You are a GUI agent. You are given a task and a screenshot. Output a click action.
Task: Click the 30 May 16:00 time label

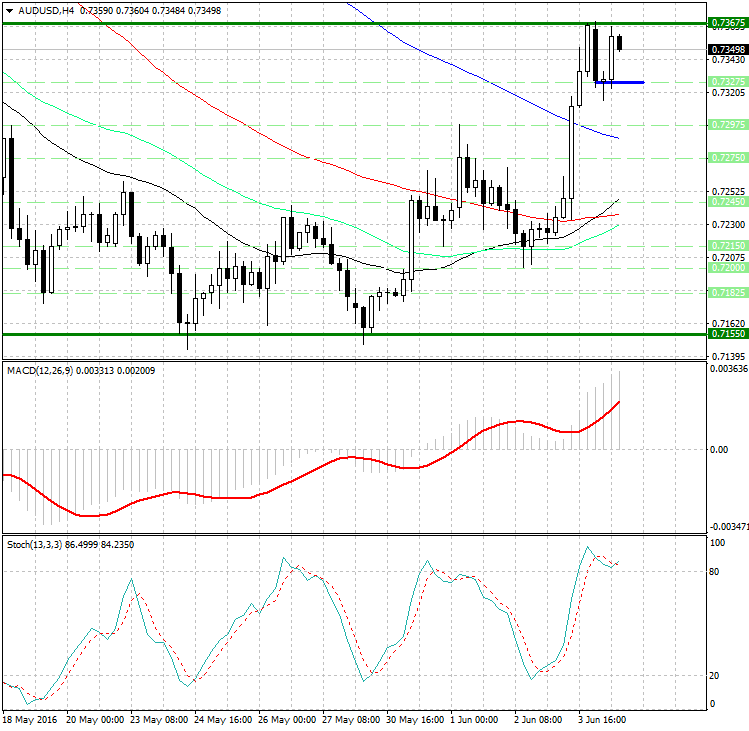(415, 720)
